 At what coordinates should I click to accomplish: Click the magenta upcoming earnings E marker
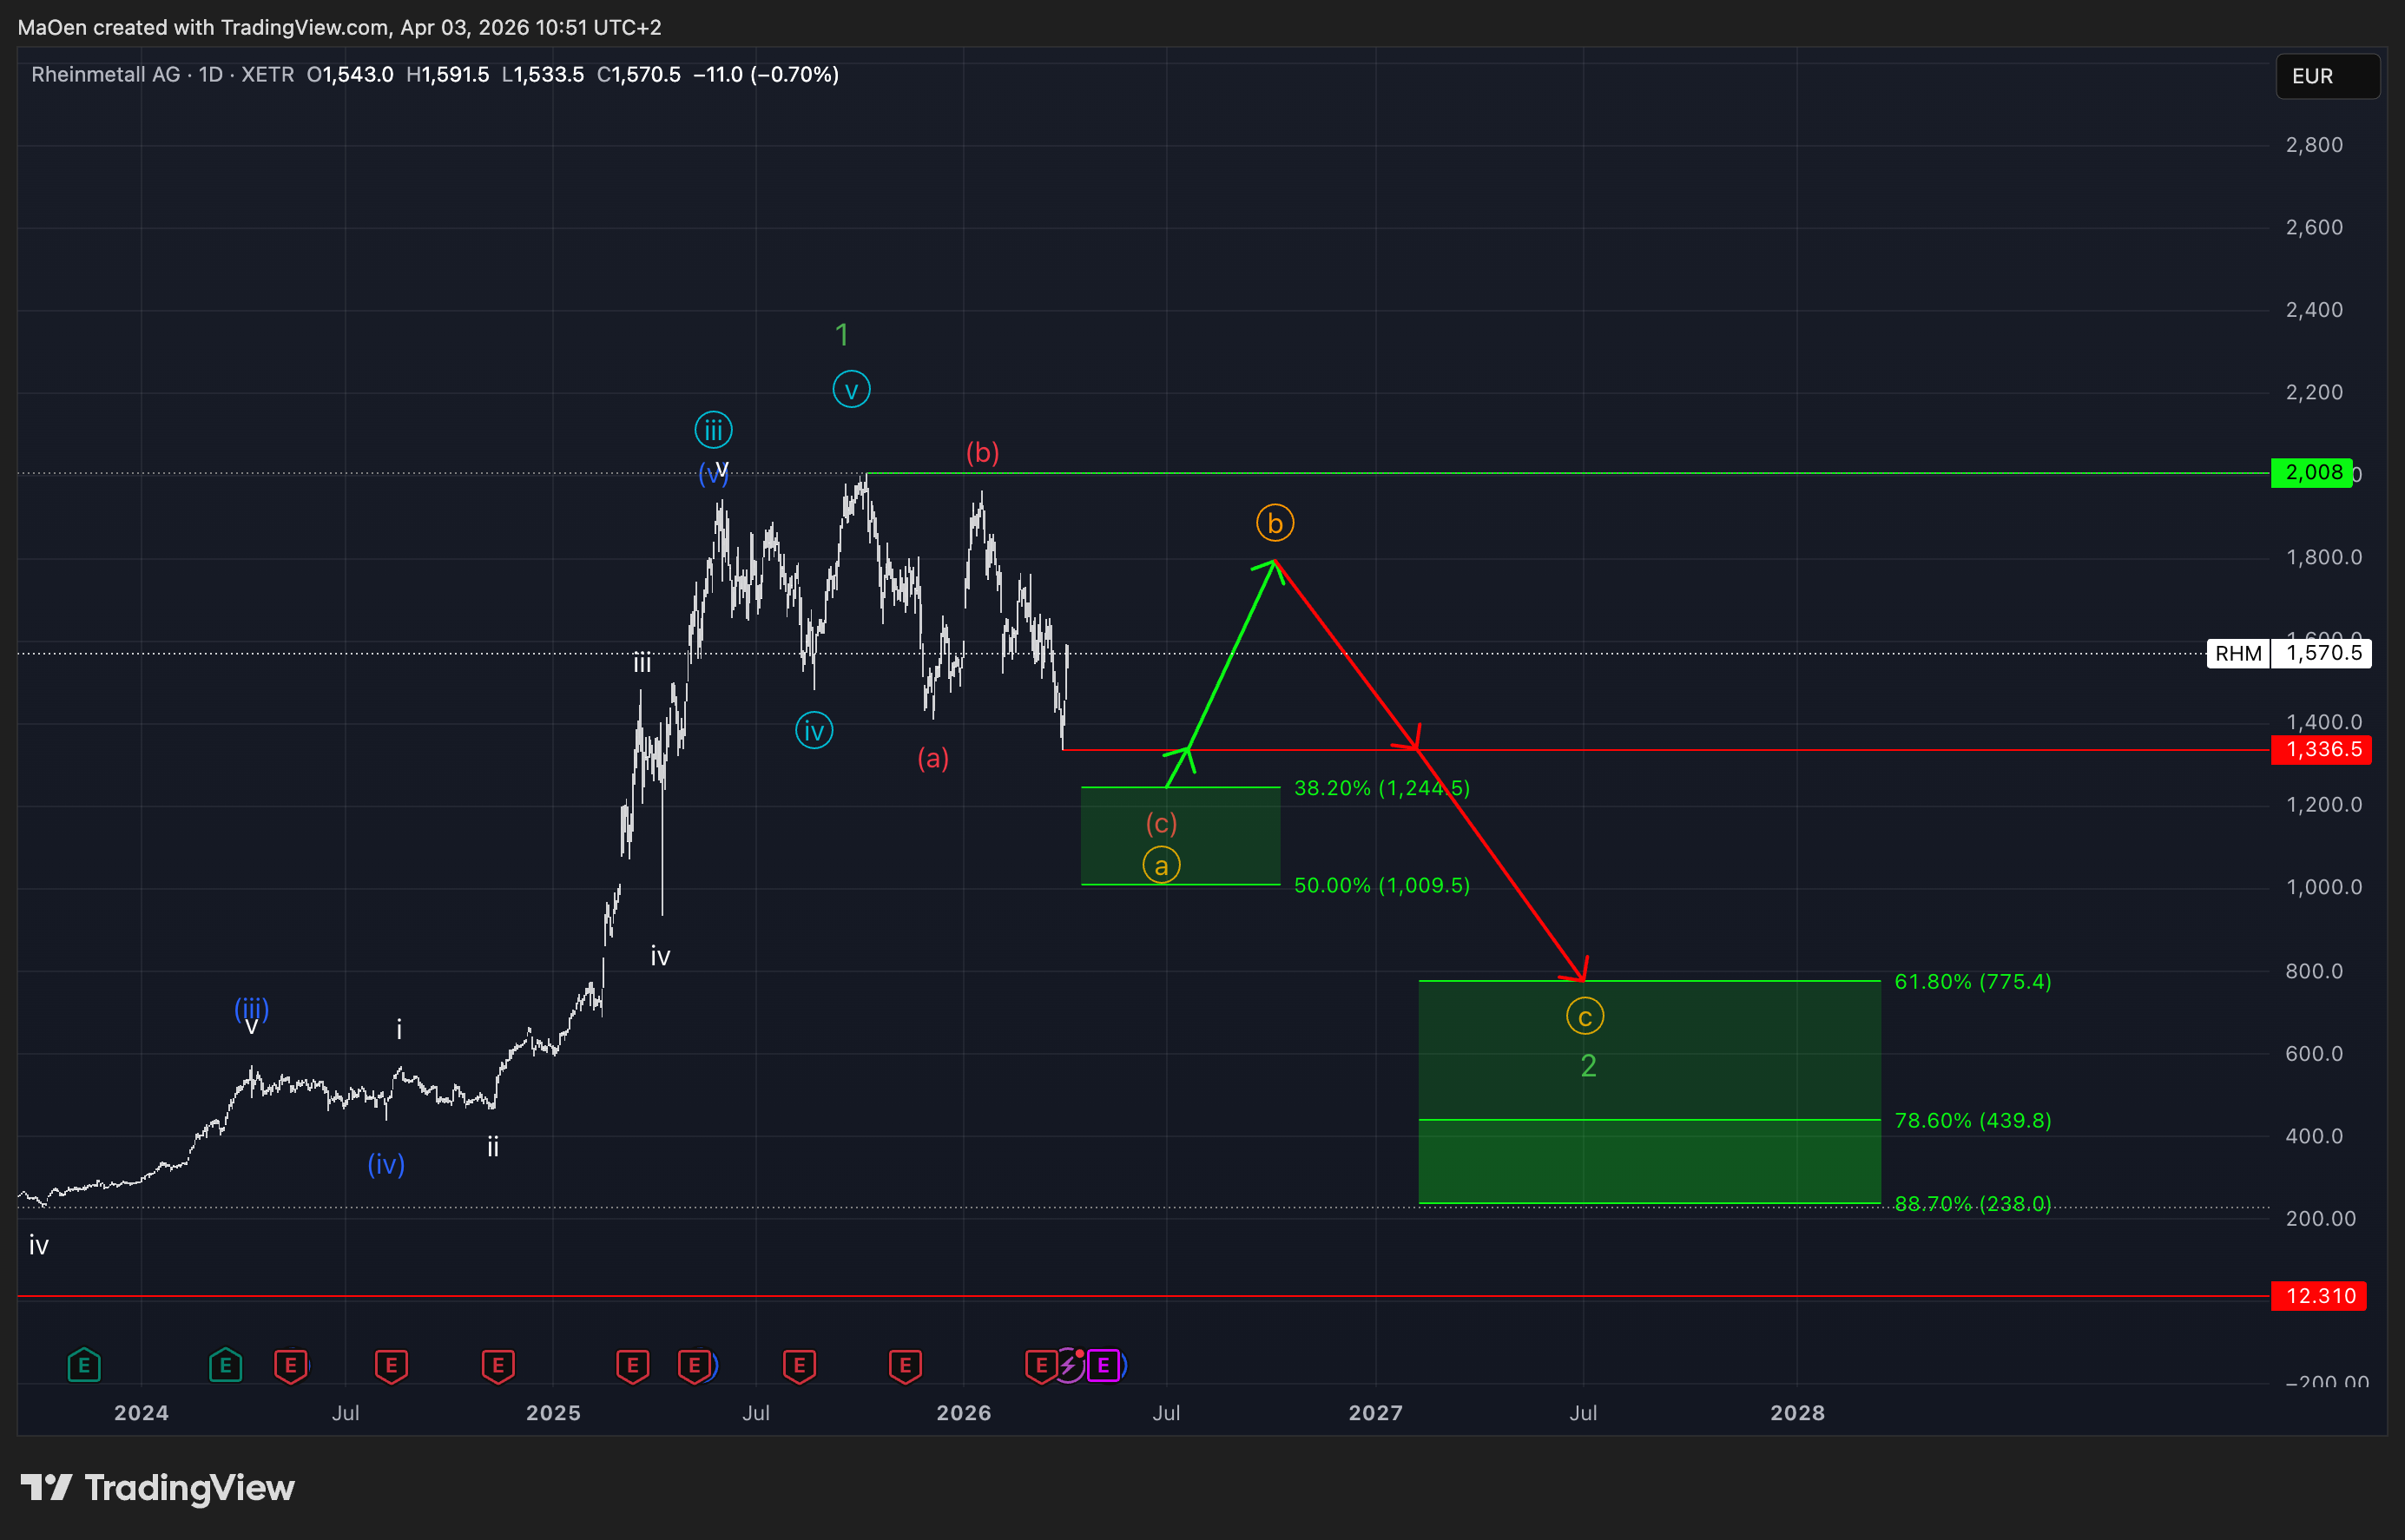coord(1103,1365)
